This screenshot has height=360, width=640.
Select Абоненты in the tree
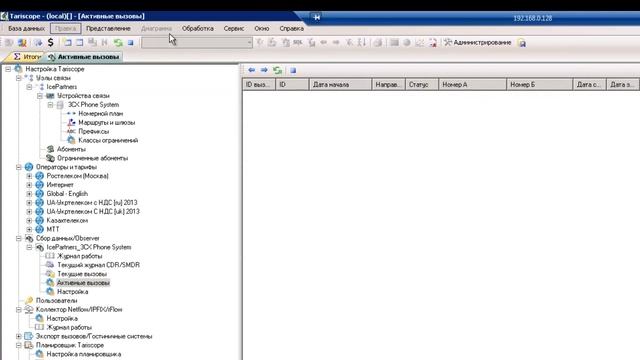pos(71,149)
